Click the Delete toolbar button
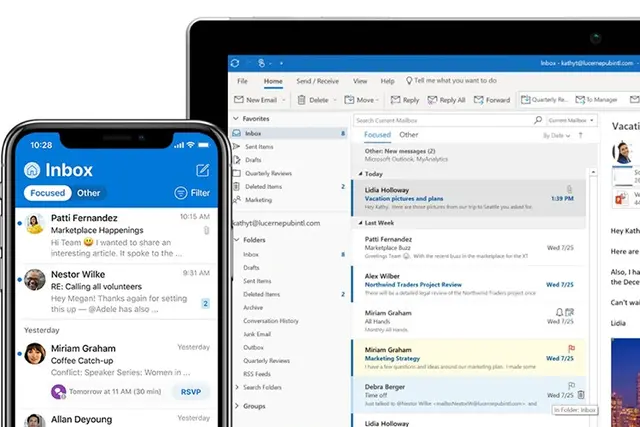640x427 pixels. [313, 100]
